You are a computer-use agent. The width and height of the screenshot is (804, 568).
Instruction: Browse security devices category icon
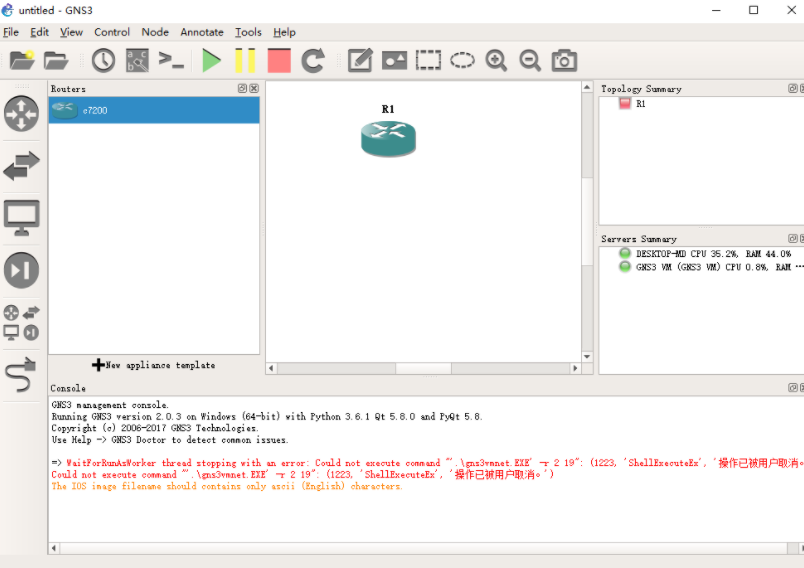(x=22, y=270)
